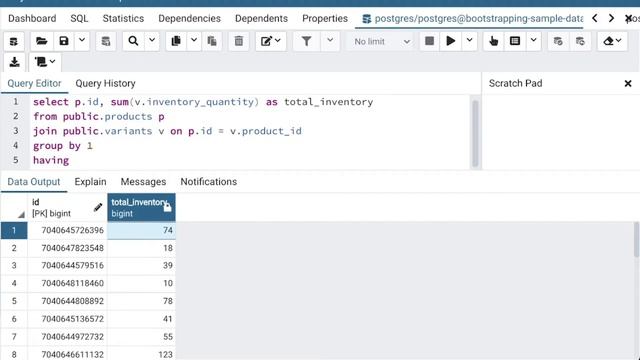The height and width of the screenshot is (360, 640).
Task: Click the explain pointer hand icon
Action: (493, 41)
